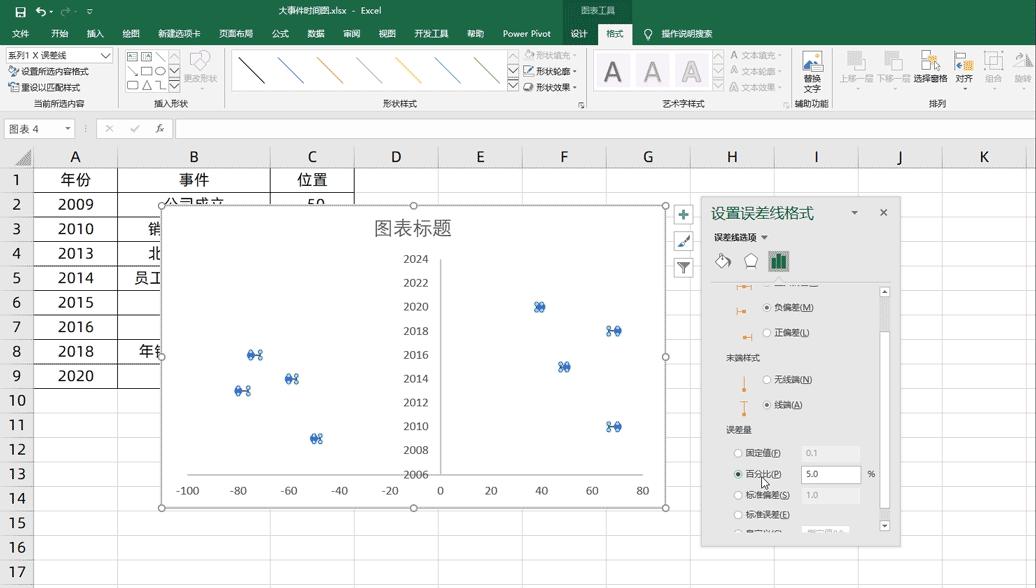Click the 重设以匹配样式 button

point(45,85)
